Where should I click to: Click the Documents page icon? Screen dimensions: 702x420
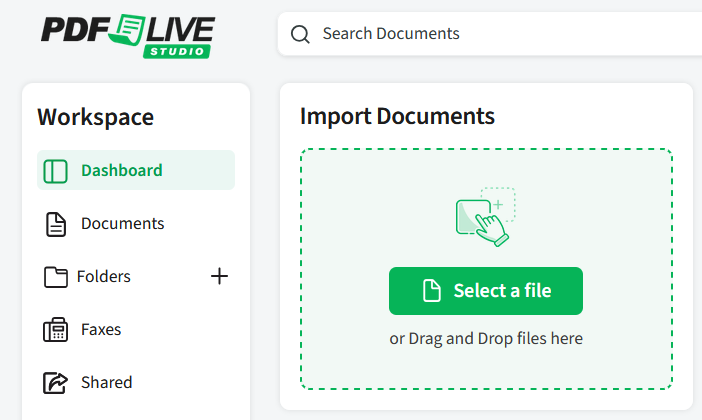[56, 224]
